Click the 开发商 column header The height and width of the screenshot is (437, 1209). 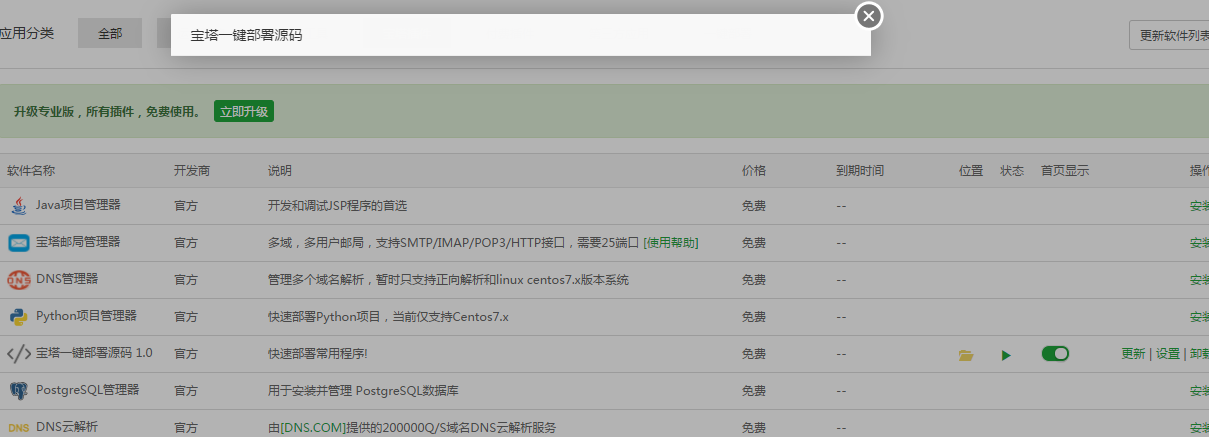click(192, 171)
